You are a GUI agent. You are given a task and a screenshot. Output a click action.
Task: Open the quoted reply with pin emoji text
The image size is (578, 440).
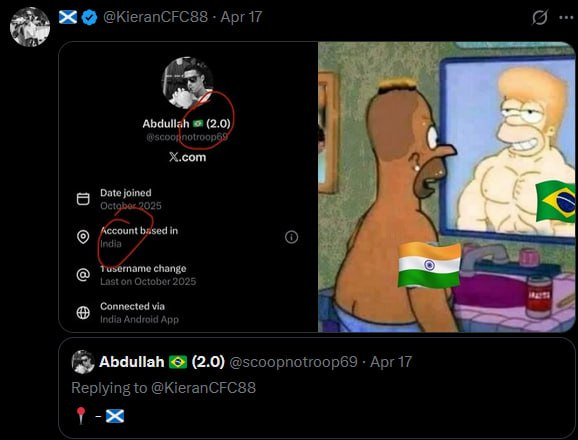pyautogui.click(x=317, y=388)
